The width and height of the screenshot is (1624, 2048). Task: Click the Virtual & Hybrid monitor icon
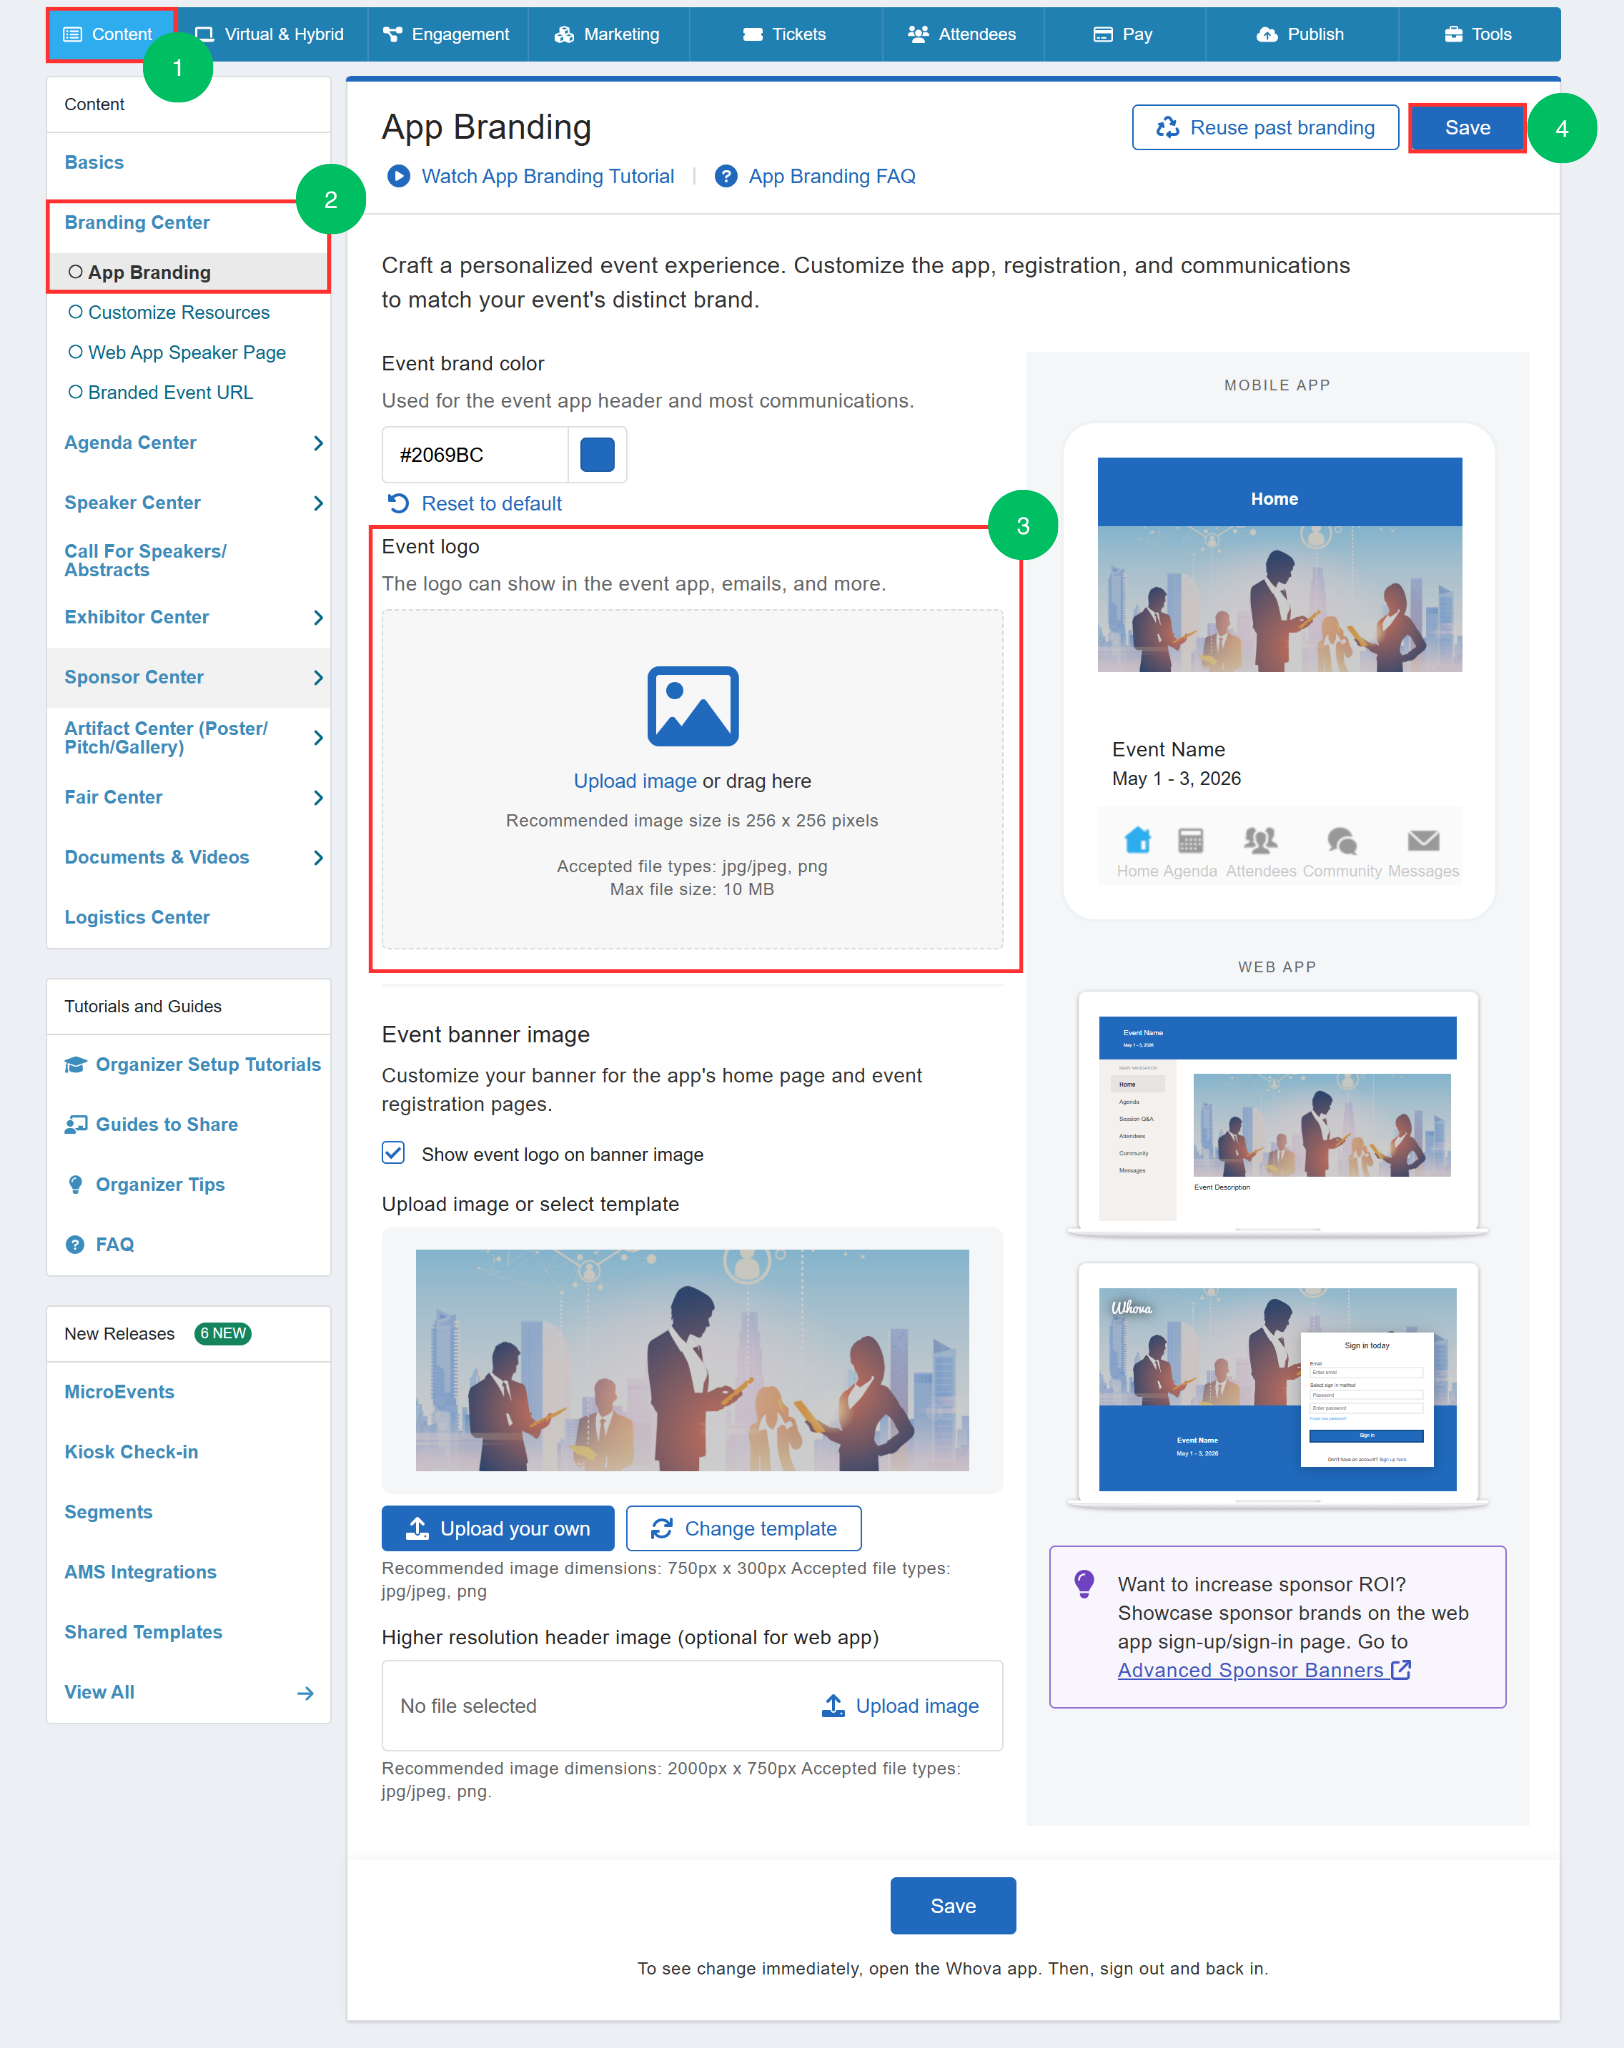(204, 35)
